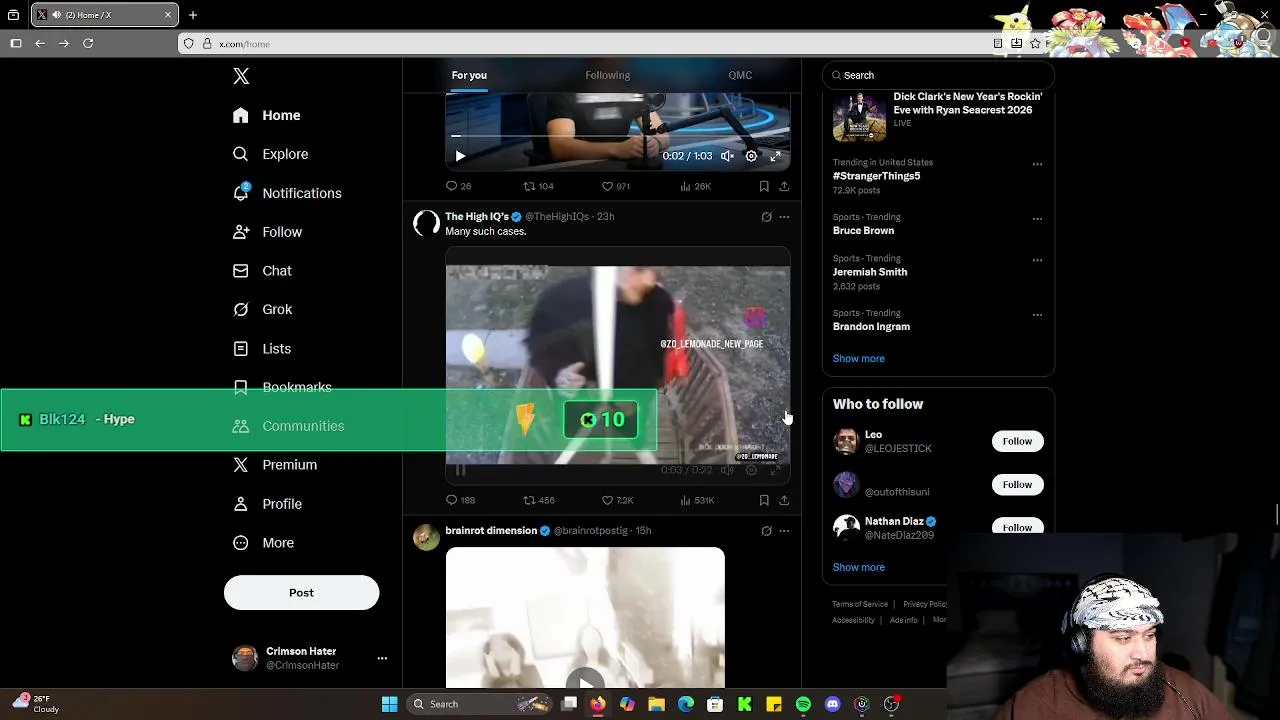Show more trending topics

[858, 358]
